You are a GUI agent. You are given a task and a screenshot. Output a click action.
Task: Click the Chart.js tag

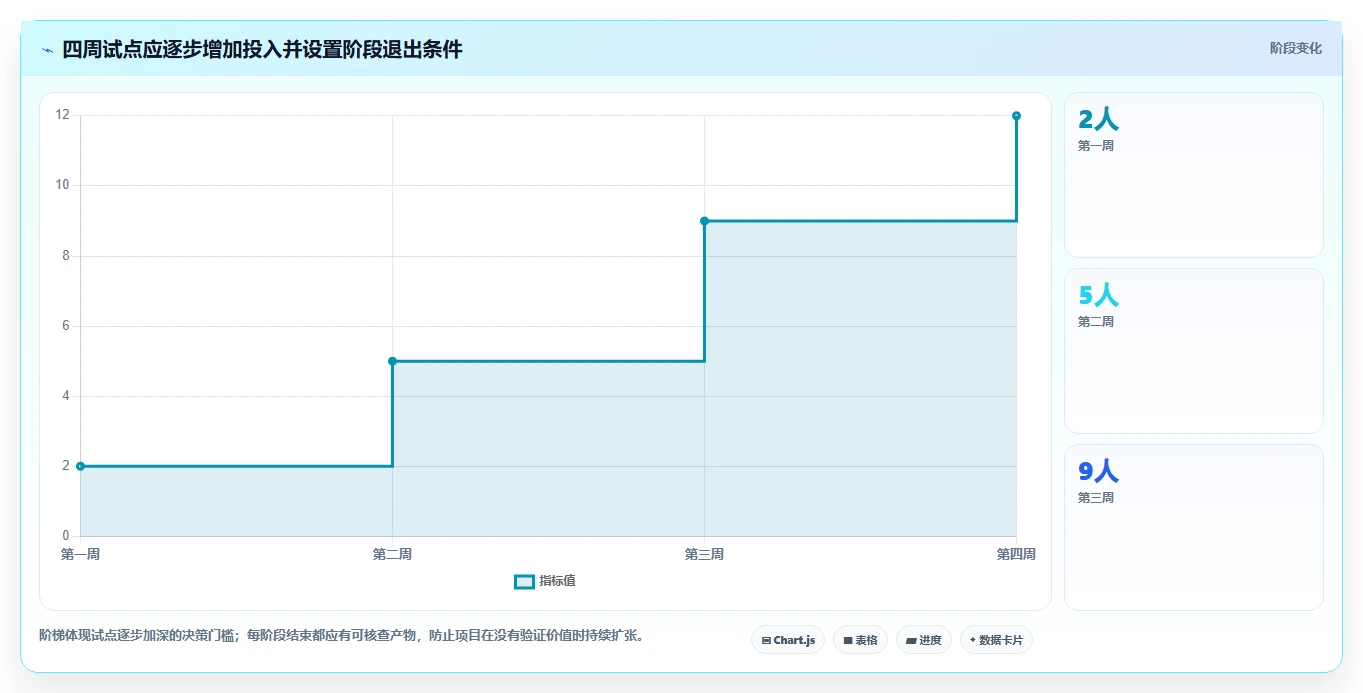click(x=788, y=640)
